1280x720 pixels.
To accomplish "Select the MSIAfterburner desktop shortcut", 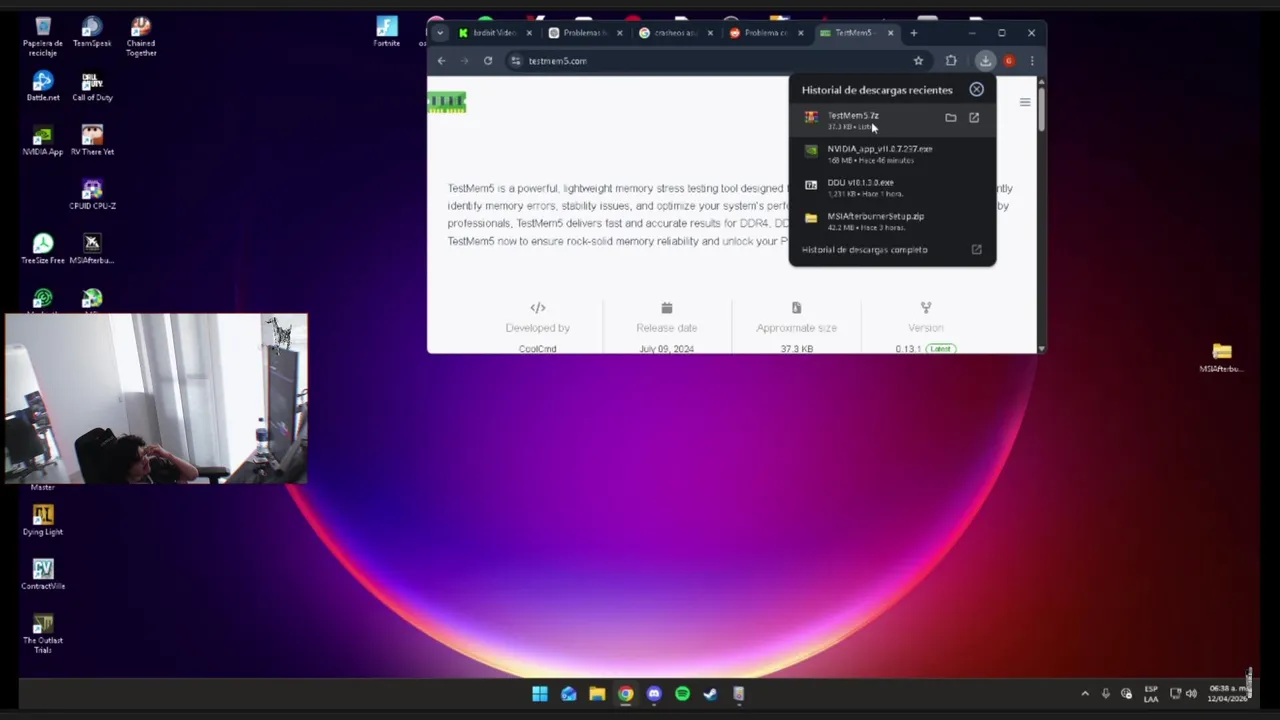I will pyautogui.click(x=92, y=248).
